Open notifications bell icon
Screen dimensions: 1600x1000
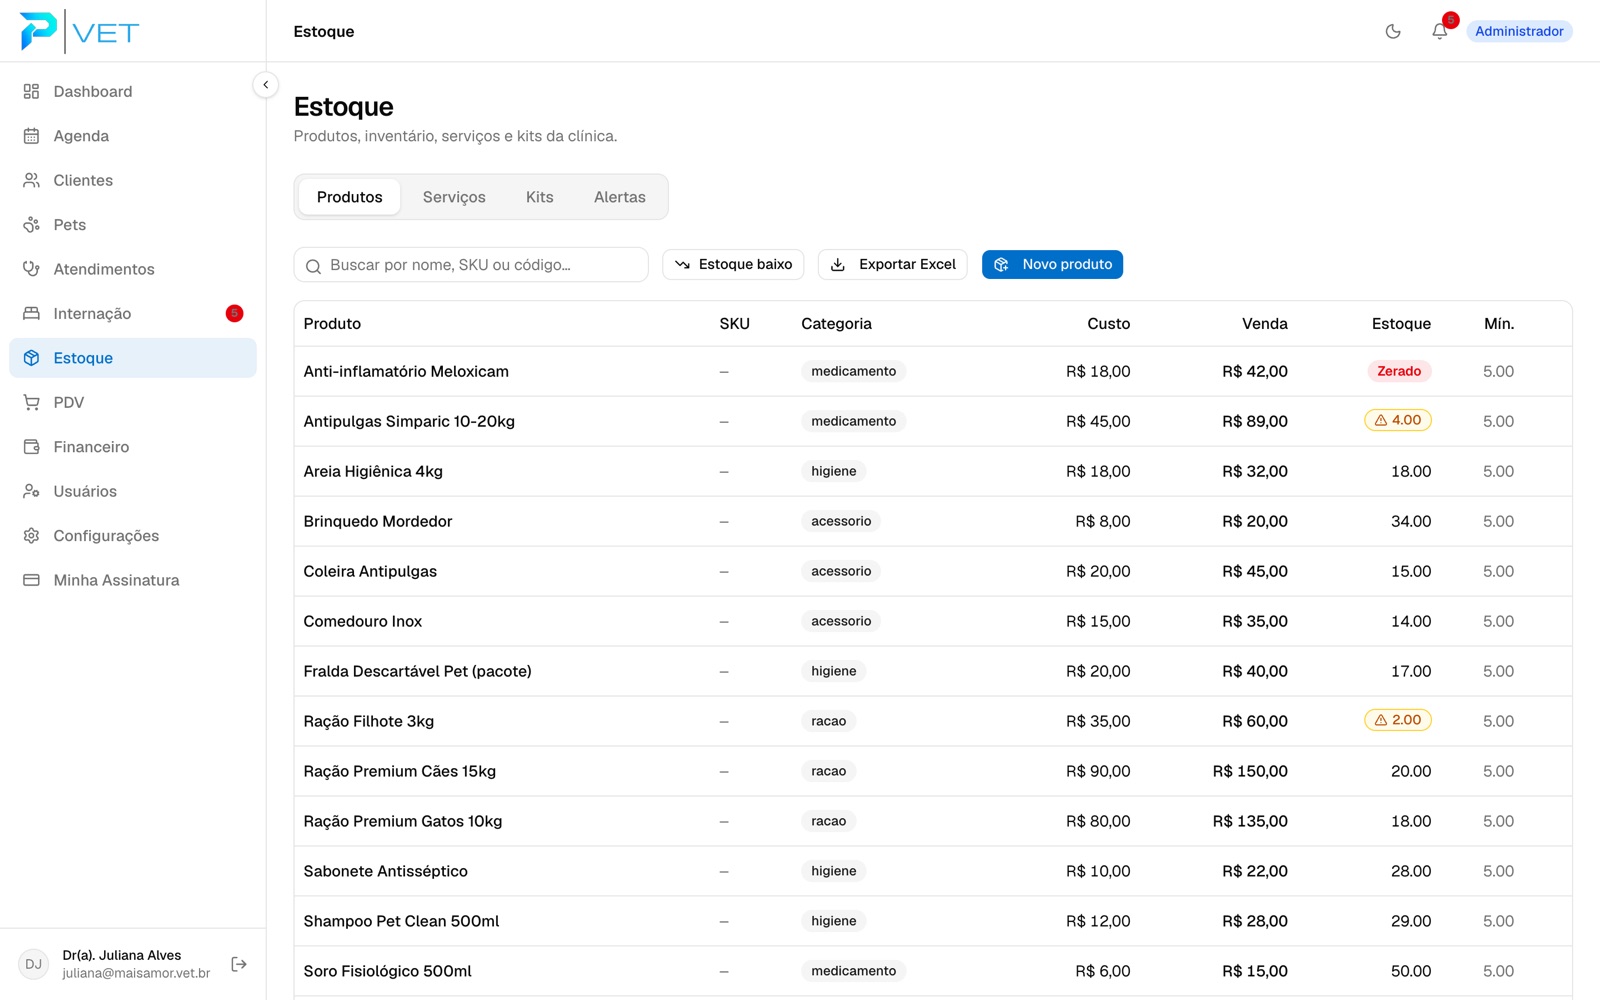tap(1440, 31)
